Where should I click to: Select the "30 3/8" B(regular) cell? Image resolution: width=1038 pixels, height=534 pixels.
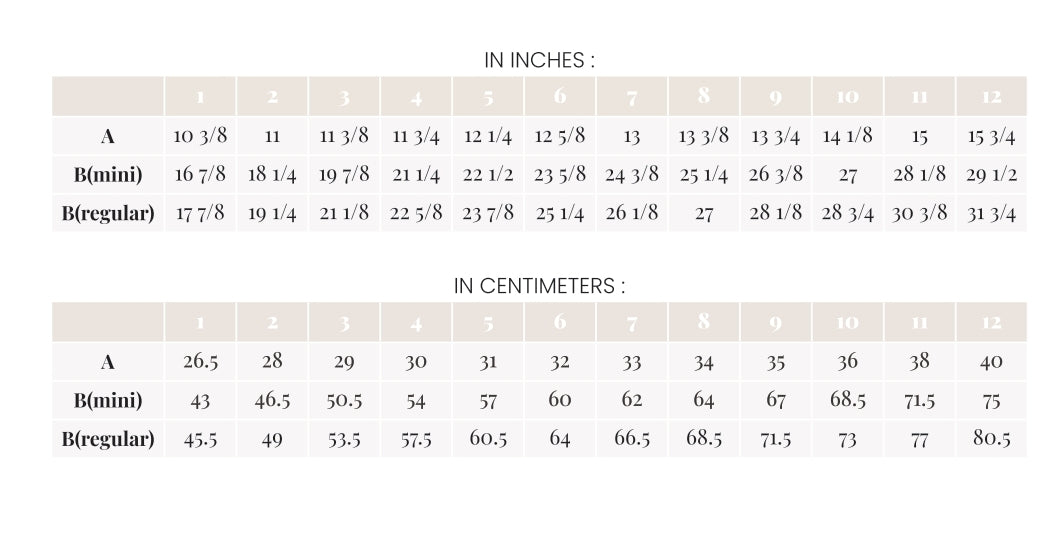point(919,213)
